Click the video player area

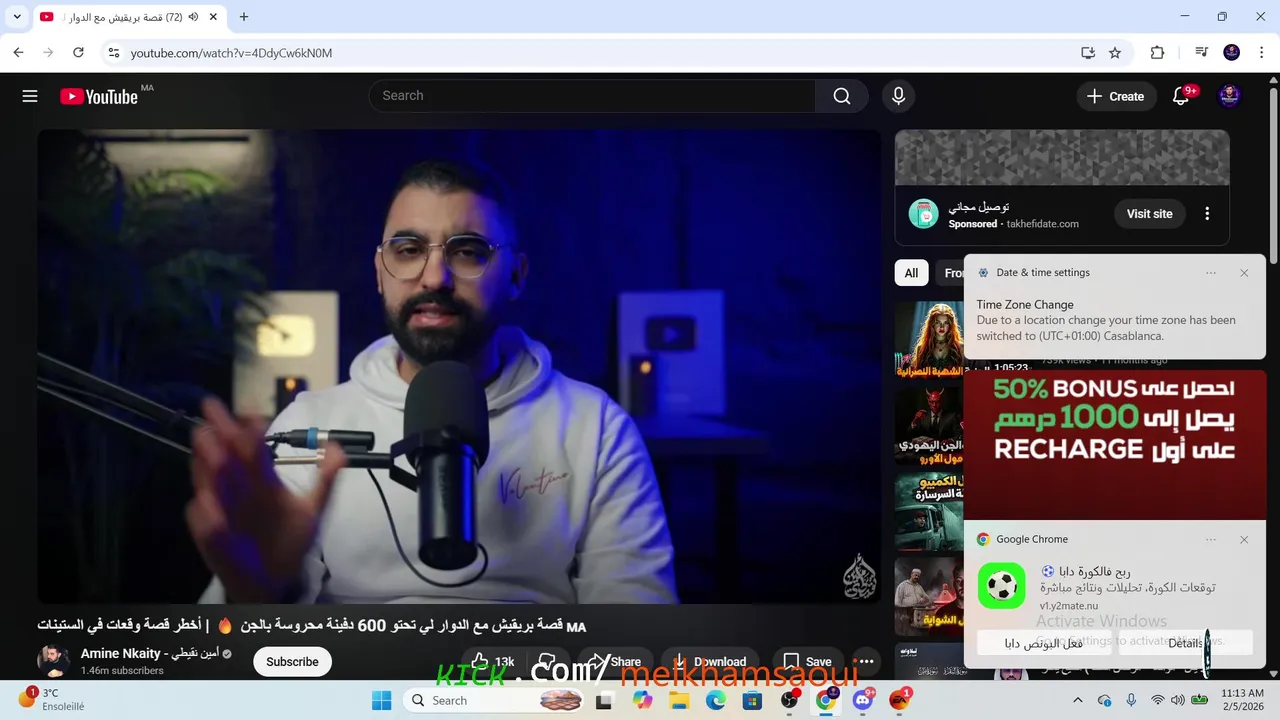tap(460, 366)
